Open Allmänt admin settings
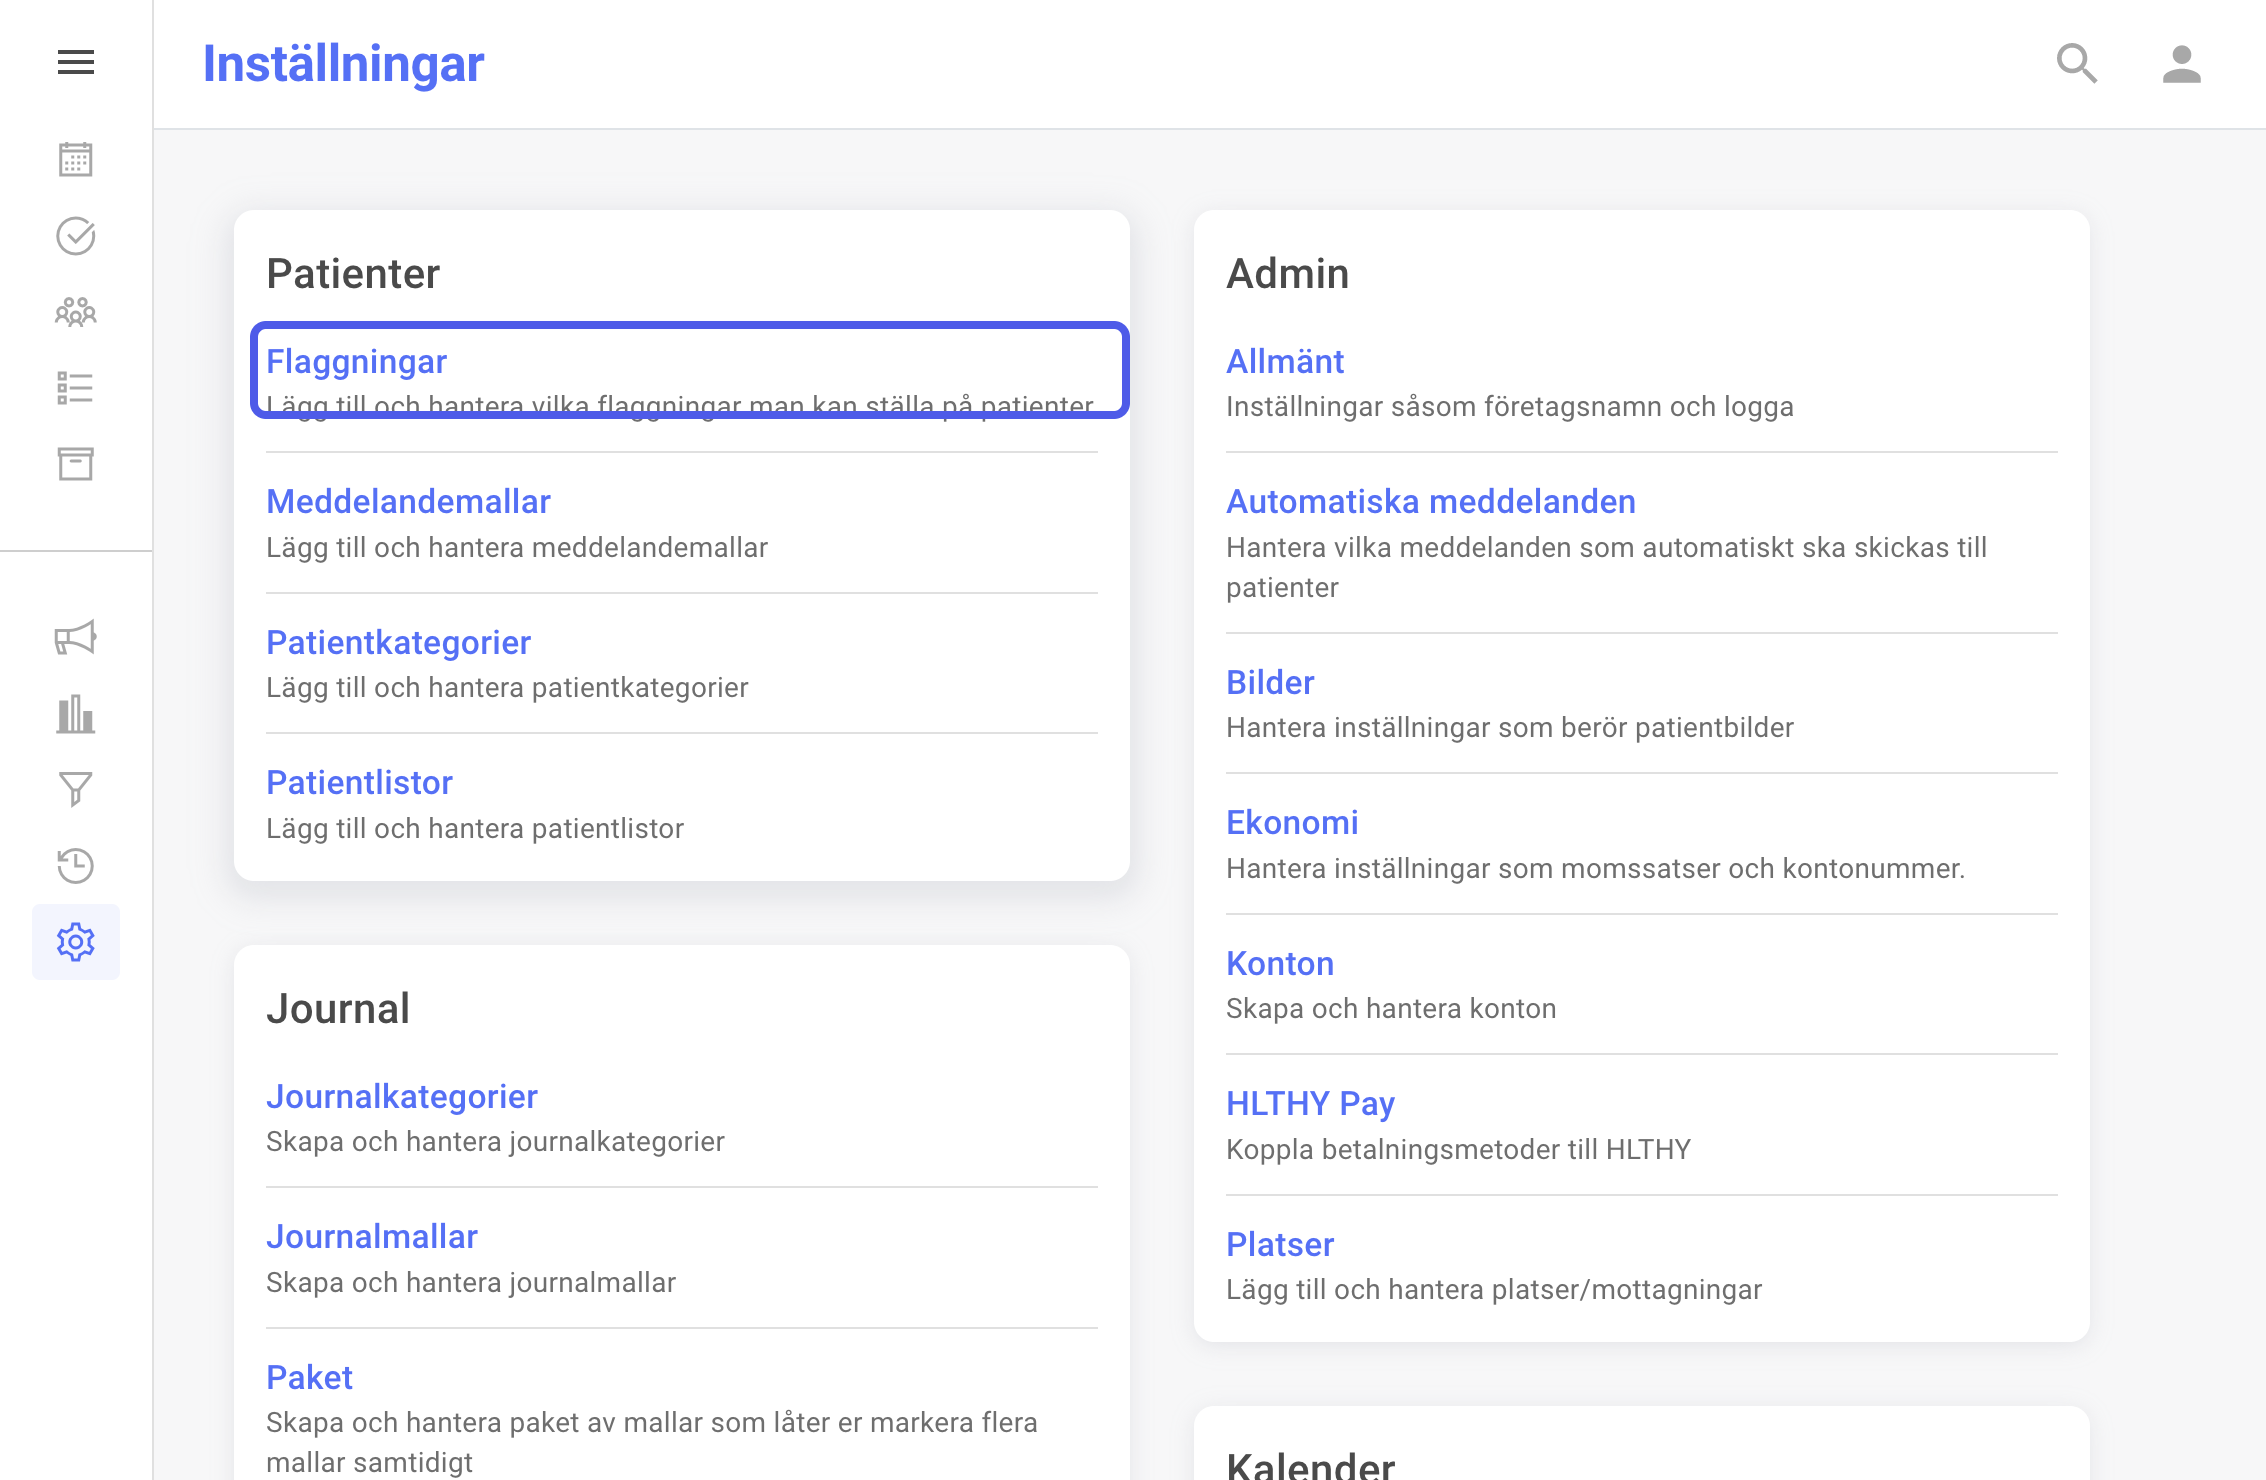This screenshot has height=1480, width=2266. 1286,362
